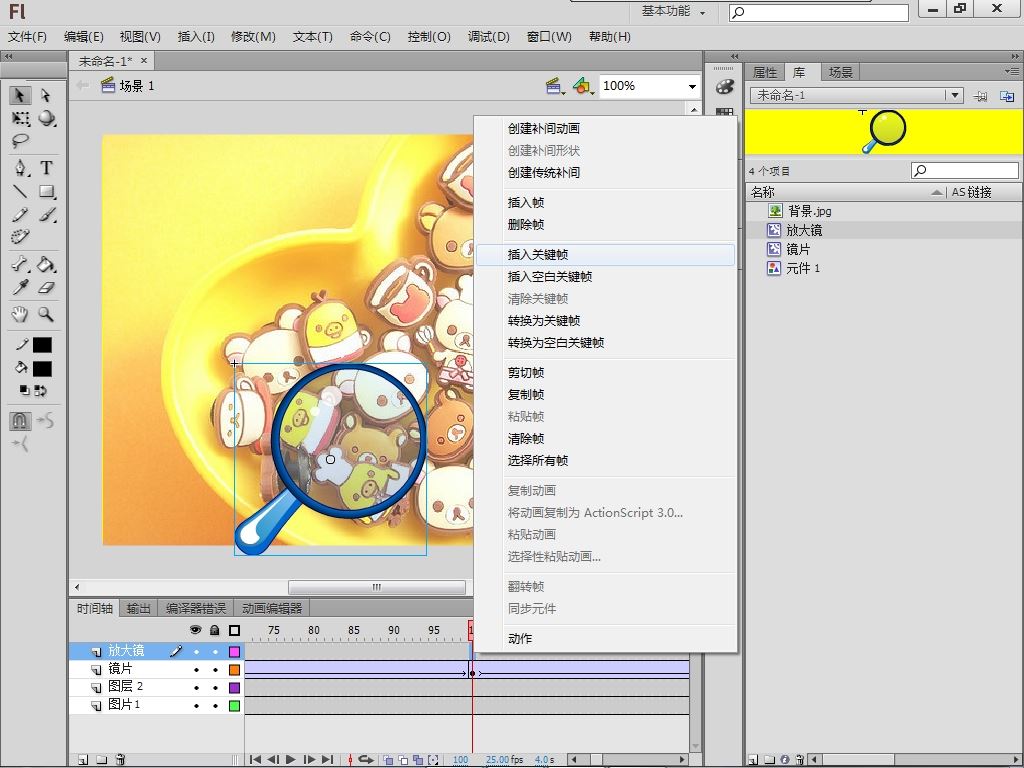Screen dimensions: 1024x768
Task: Go to first frame playback button
Action: [255, 760]
